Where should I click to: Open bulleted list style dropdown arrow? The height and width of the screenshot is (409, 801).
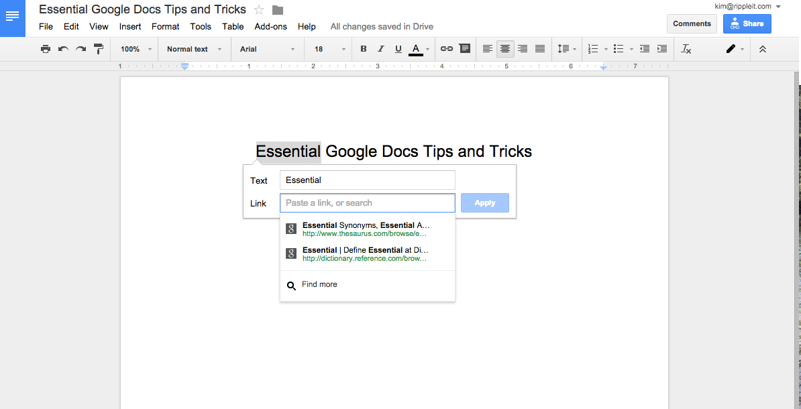[x=631, y=50]
